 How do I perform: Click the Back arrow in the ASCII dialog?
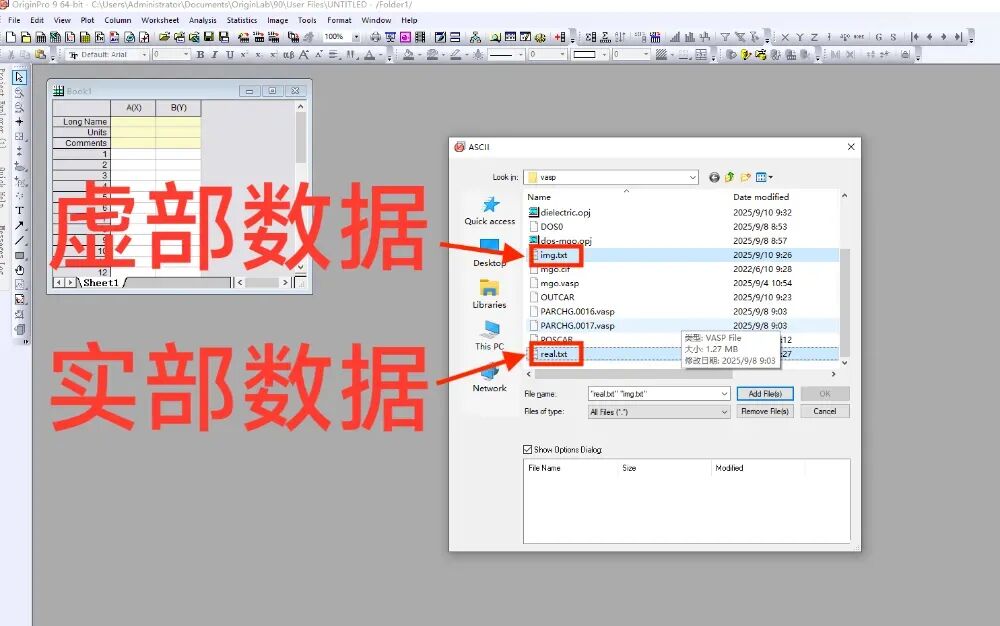(714, 177)
